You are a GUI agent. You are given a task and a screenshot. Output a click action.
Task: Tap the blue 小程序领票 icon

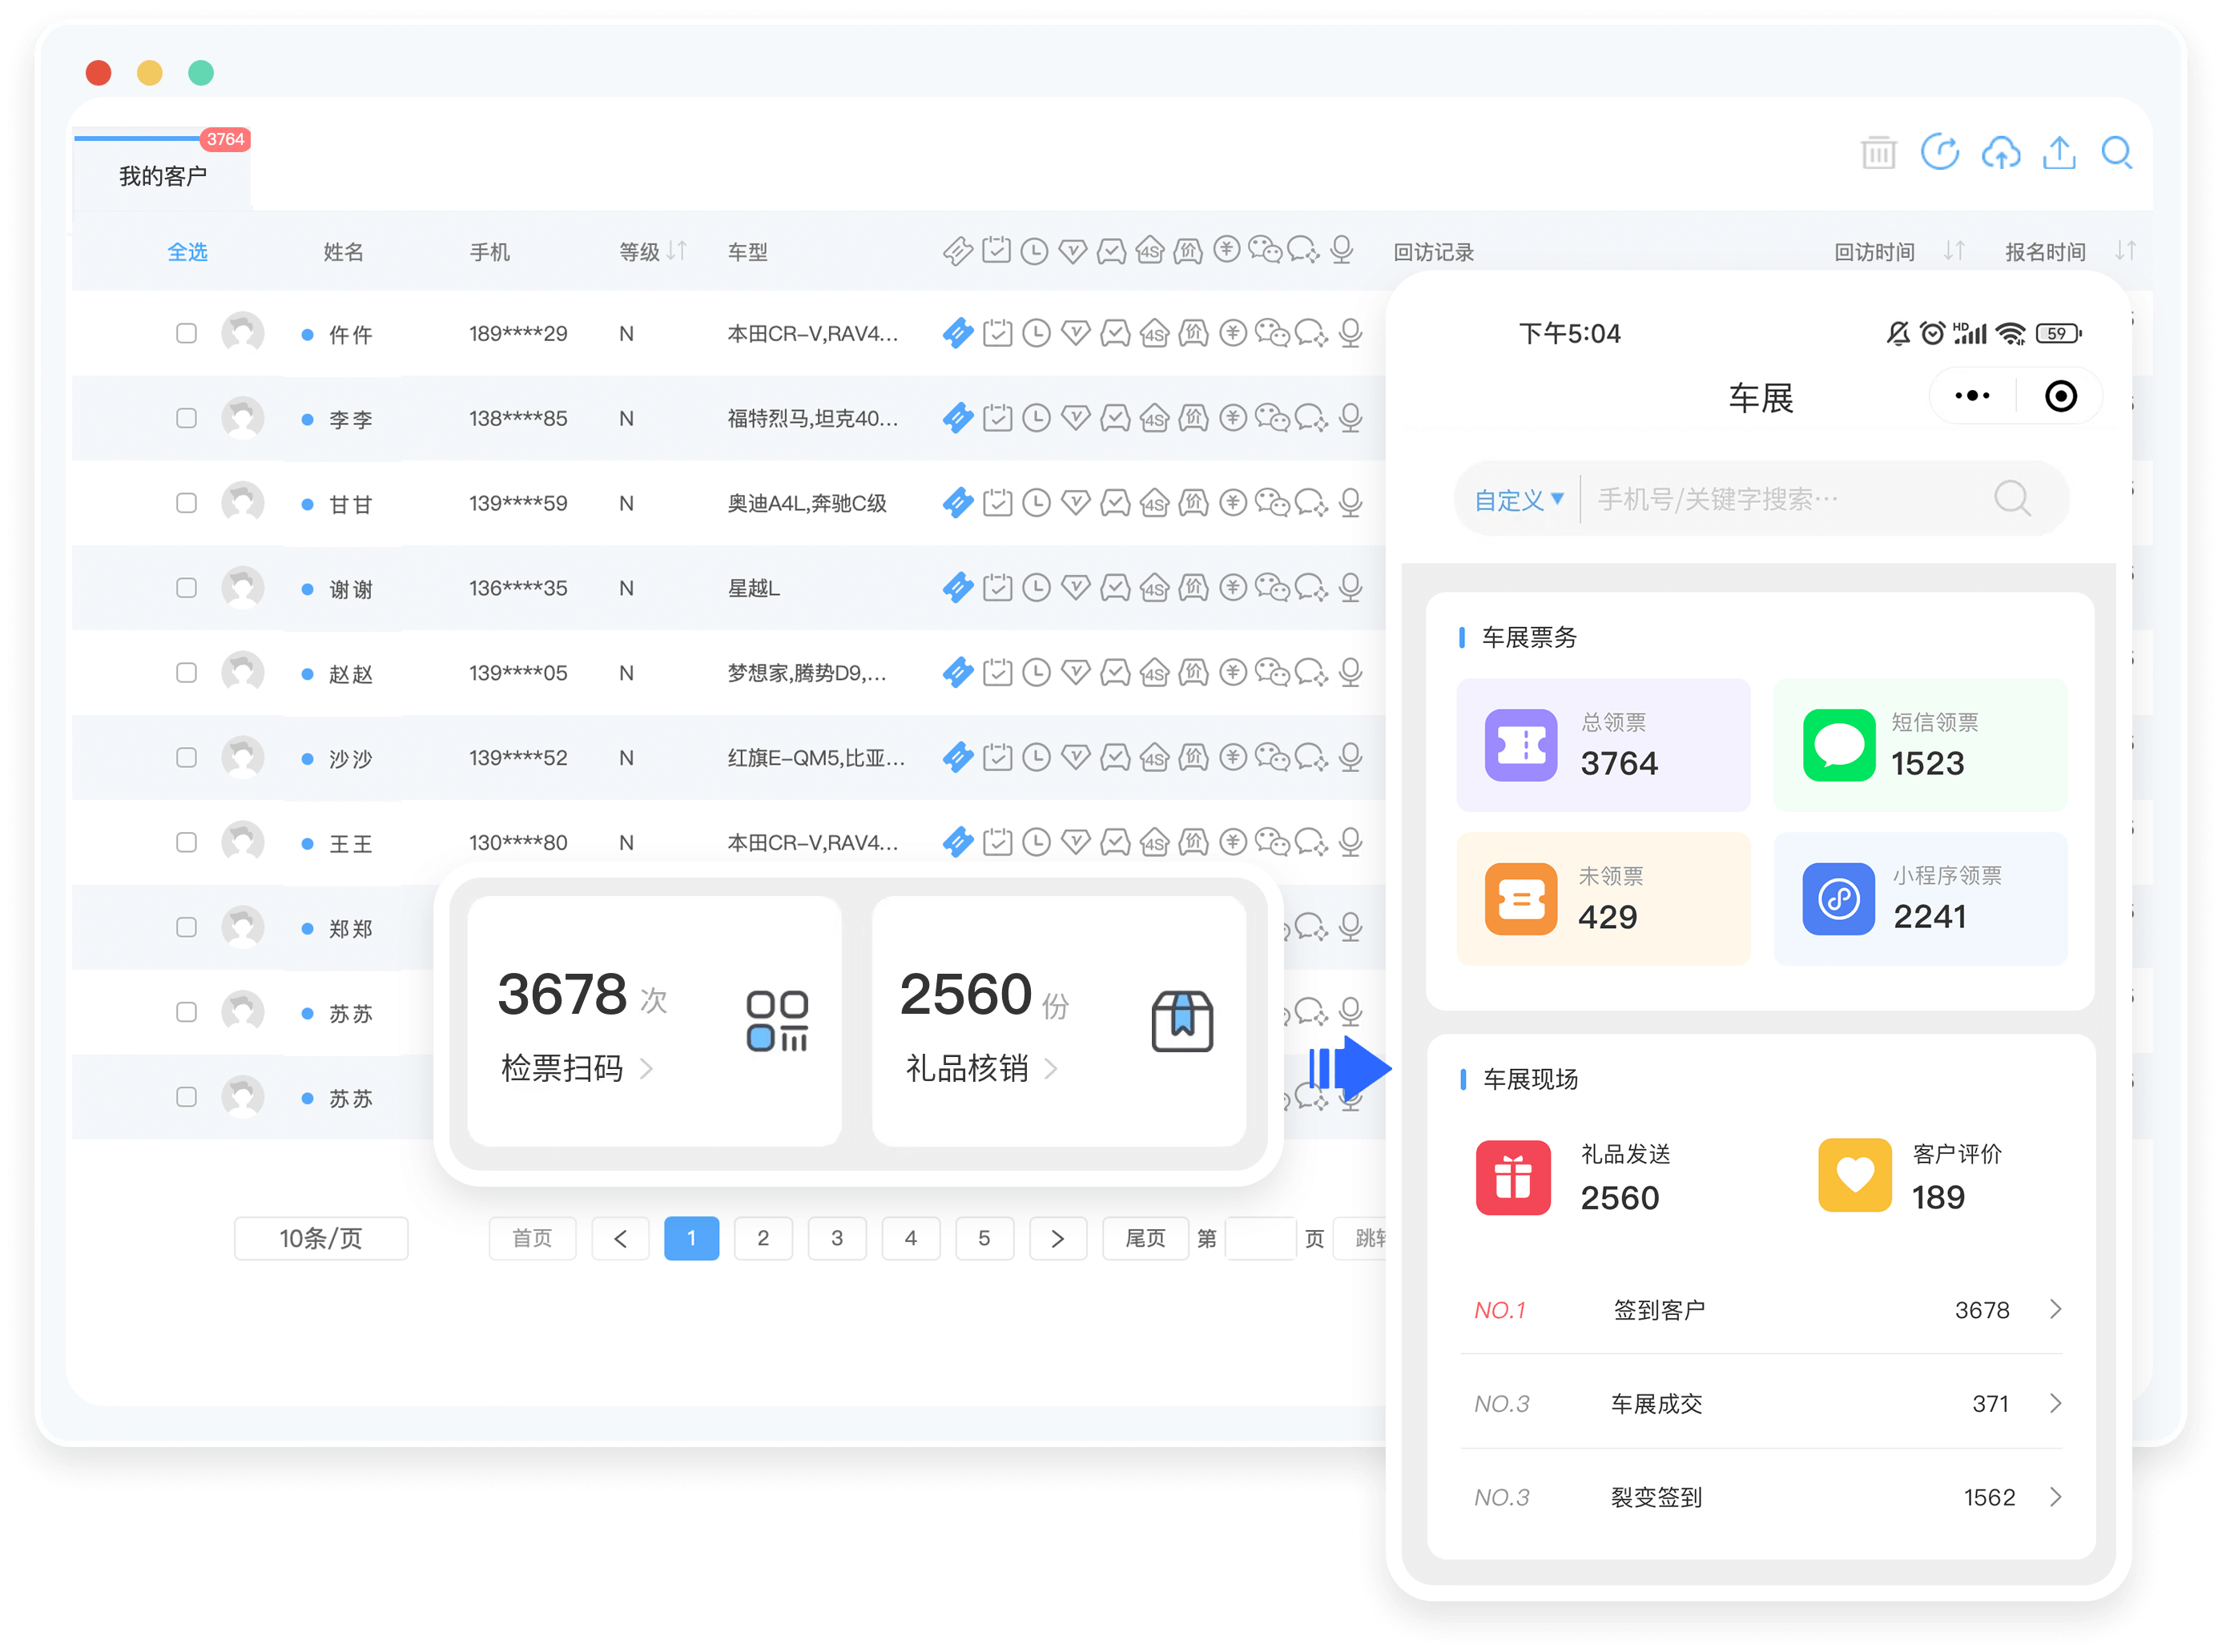coord(1838,899)
